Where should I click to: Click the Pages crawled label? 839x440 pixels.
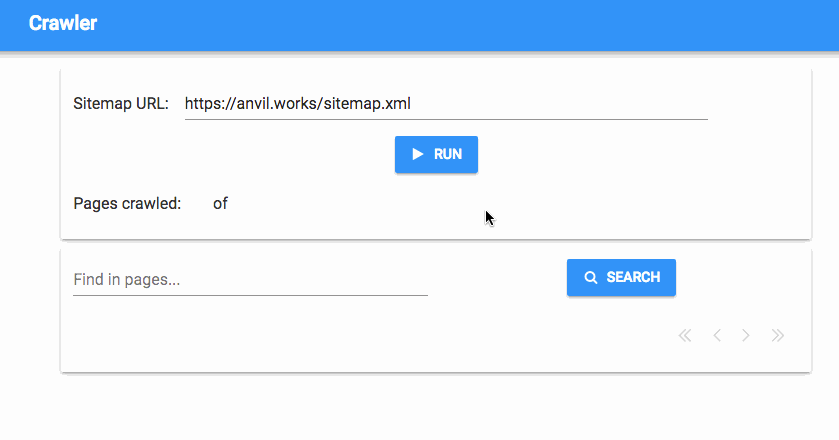point(127,203)
